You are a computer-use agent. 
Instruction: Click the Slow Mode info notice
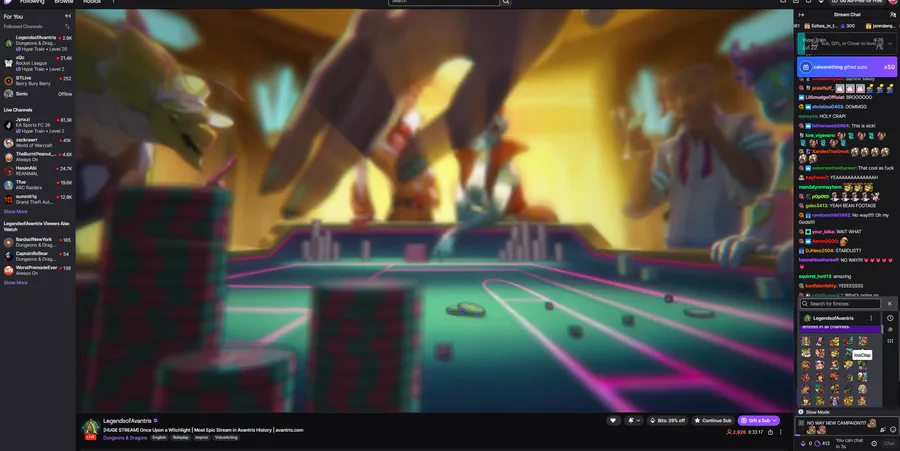click(814, 412)
